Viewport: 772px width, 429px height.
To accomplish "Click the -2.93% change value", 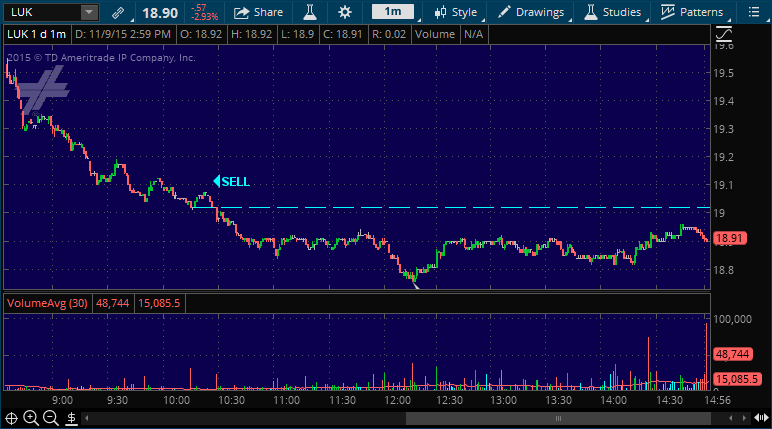I will pyautogui.click(x=204, y=16).
